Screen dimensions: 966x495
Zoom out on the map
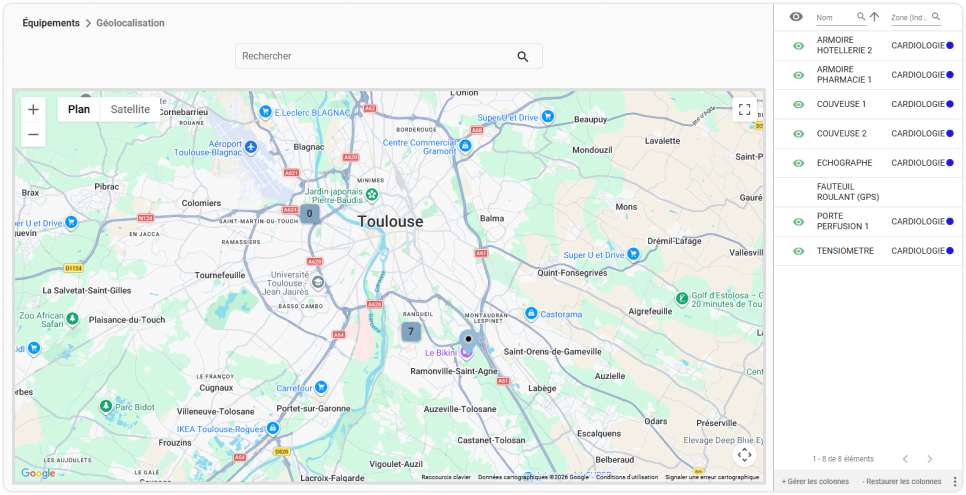tap(33, 134)
